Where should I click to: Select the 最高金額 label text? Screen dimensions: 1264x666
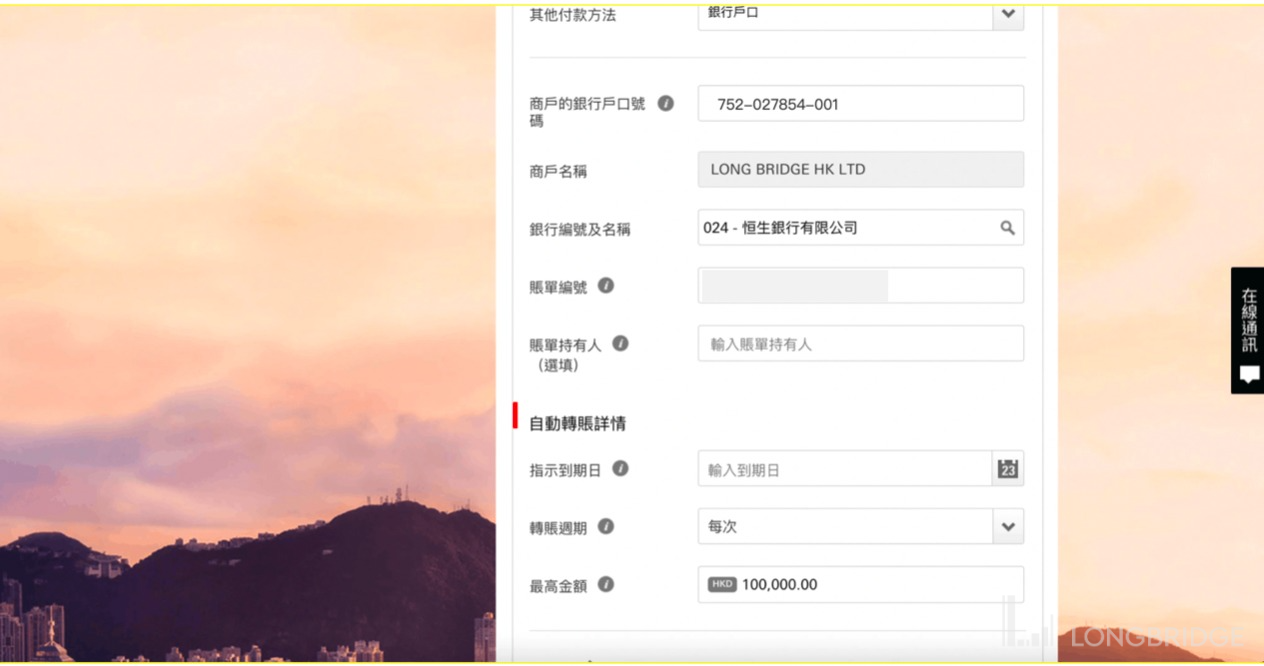pos(558,586)
